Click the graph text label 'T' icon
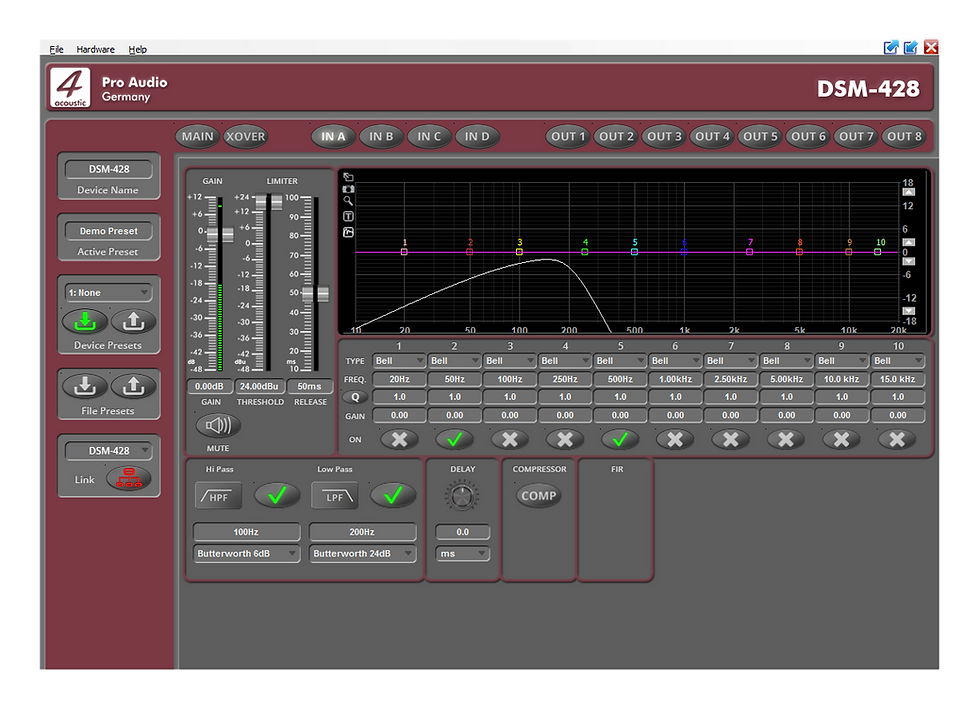 click(x=348, y=216)
